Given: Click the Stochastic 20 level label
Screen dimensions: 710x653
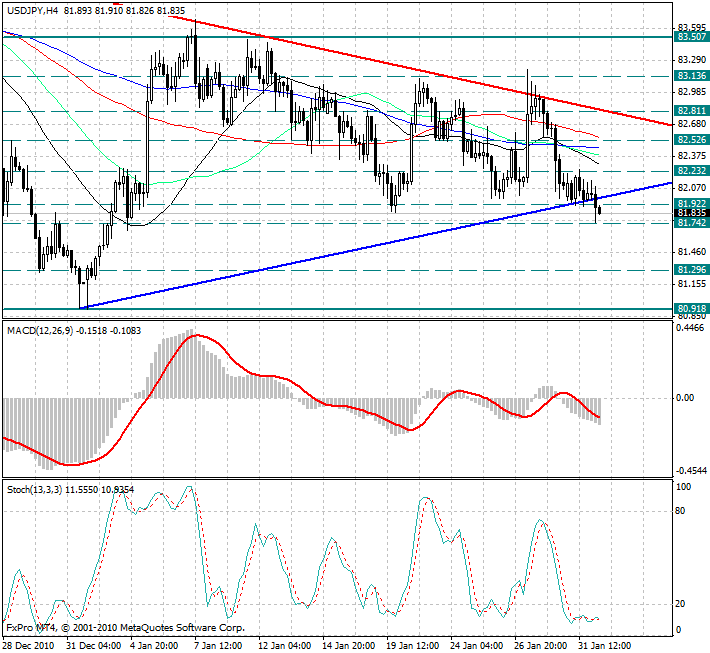Looking at the screenshot, I should click(680, 604).
